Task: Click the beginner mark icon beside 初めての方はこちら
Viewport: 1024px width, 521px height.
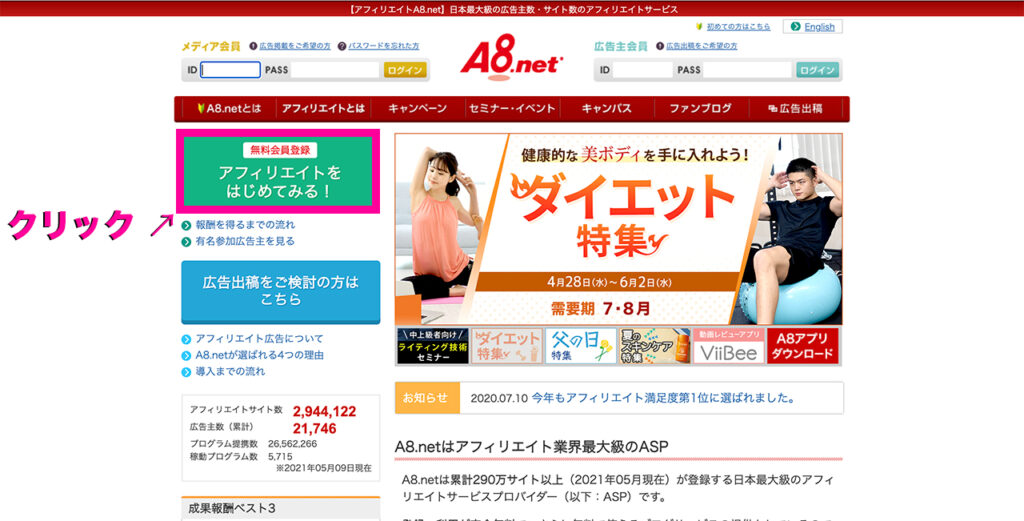Action: click(699, 27)
